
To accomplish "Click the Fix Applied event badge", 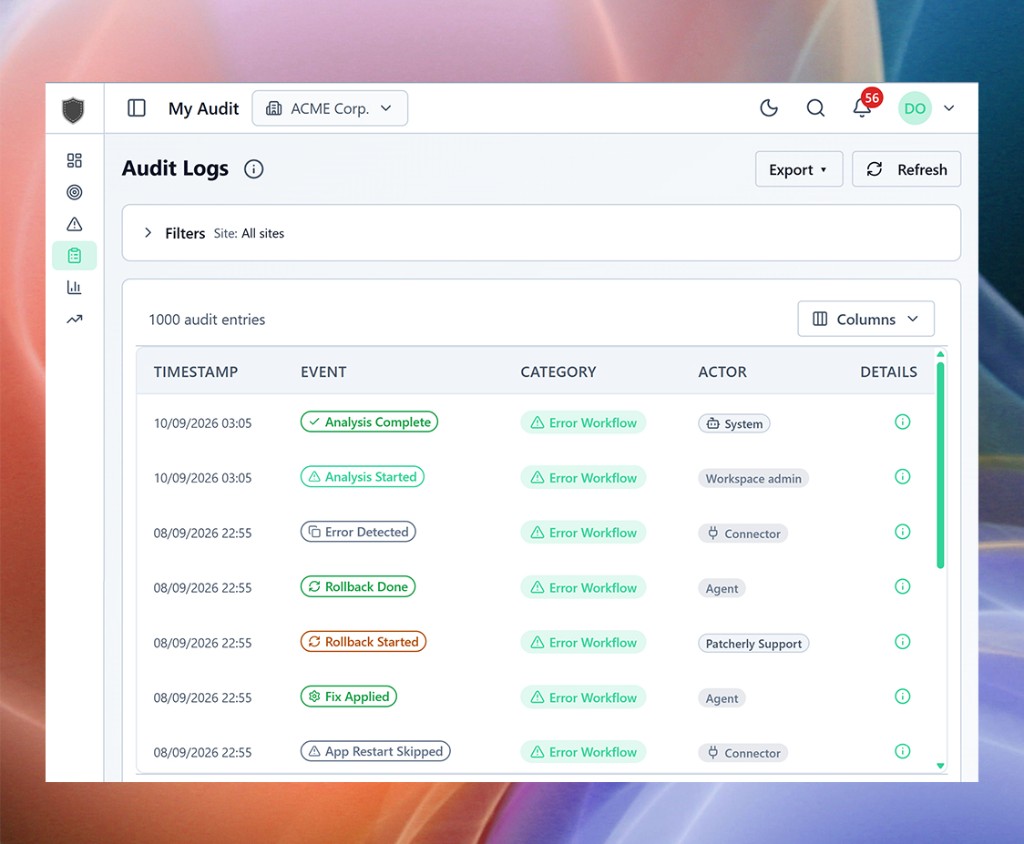I will click(349, 696).
